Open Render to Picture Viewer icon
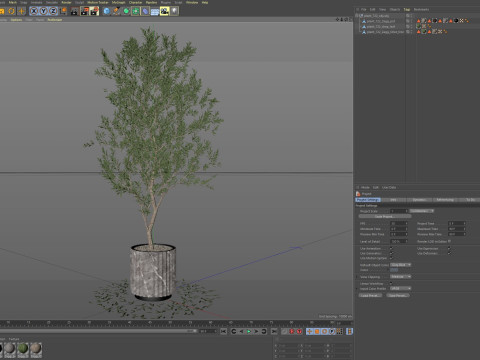 point(84,11)
